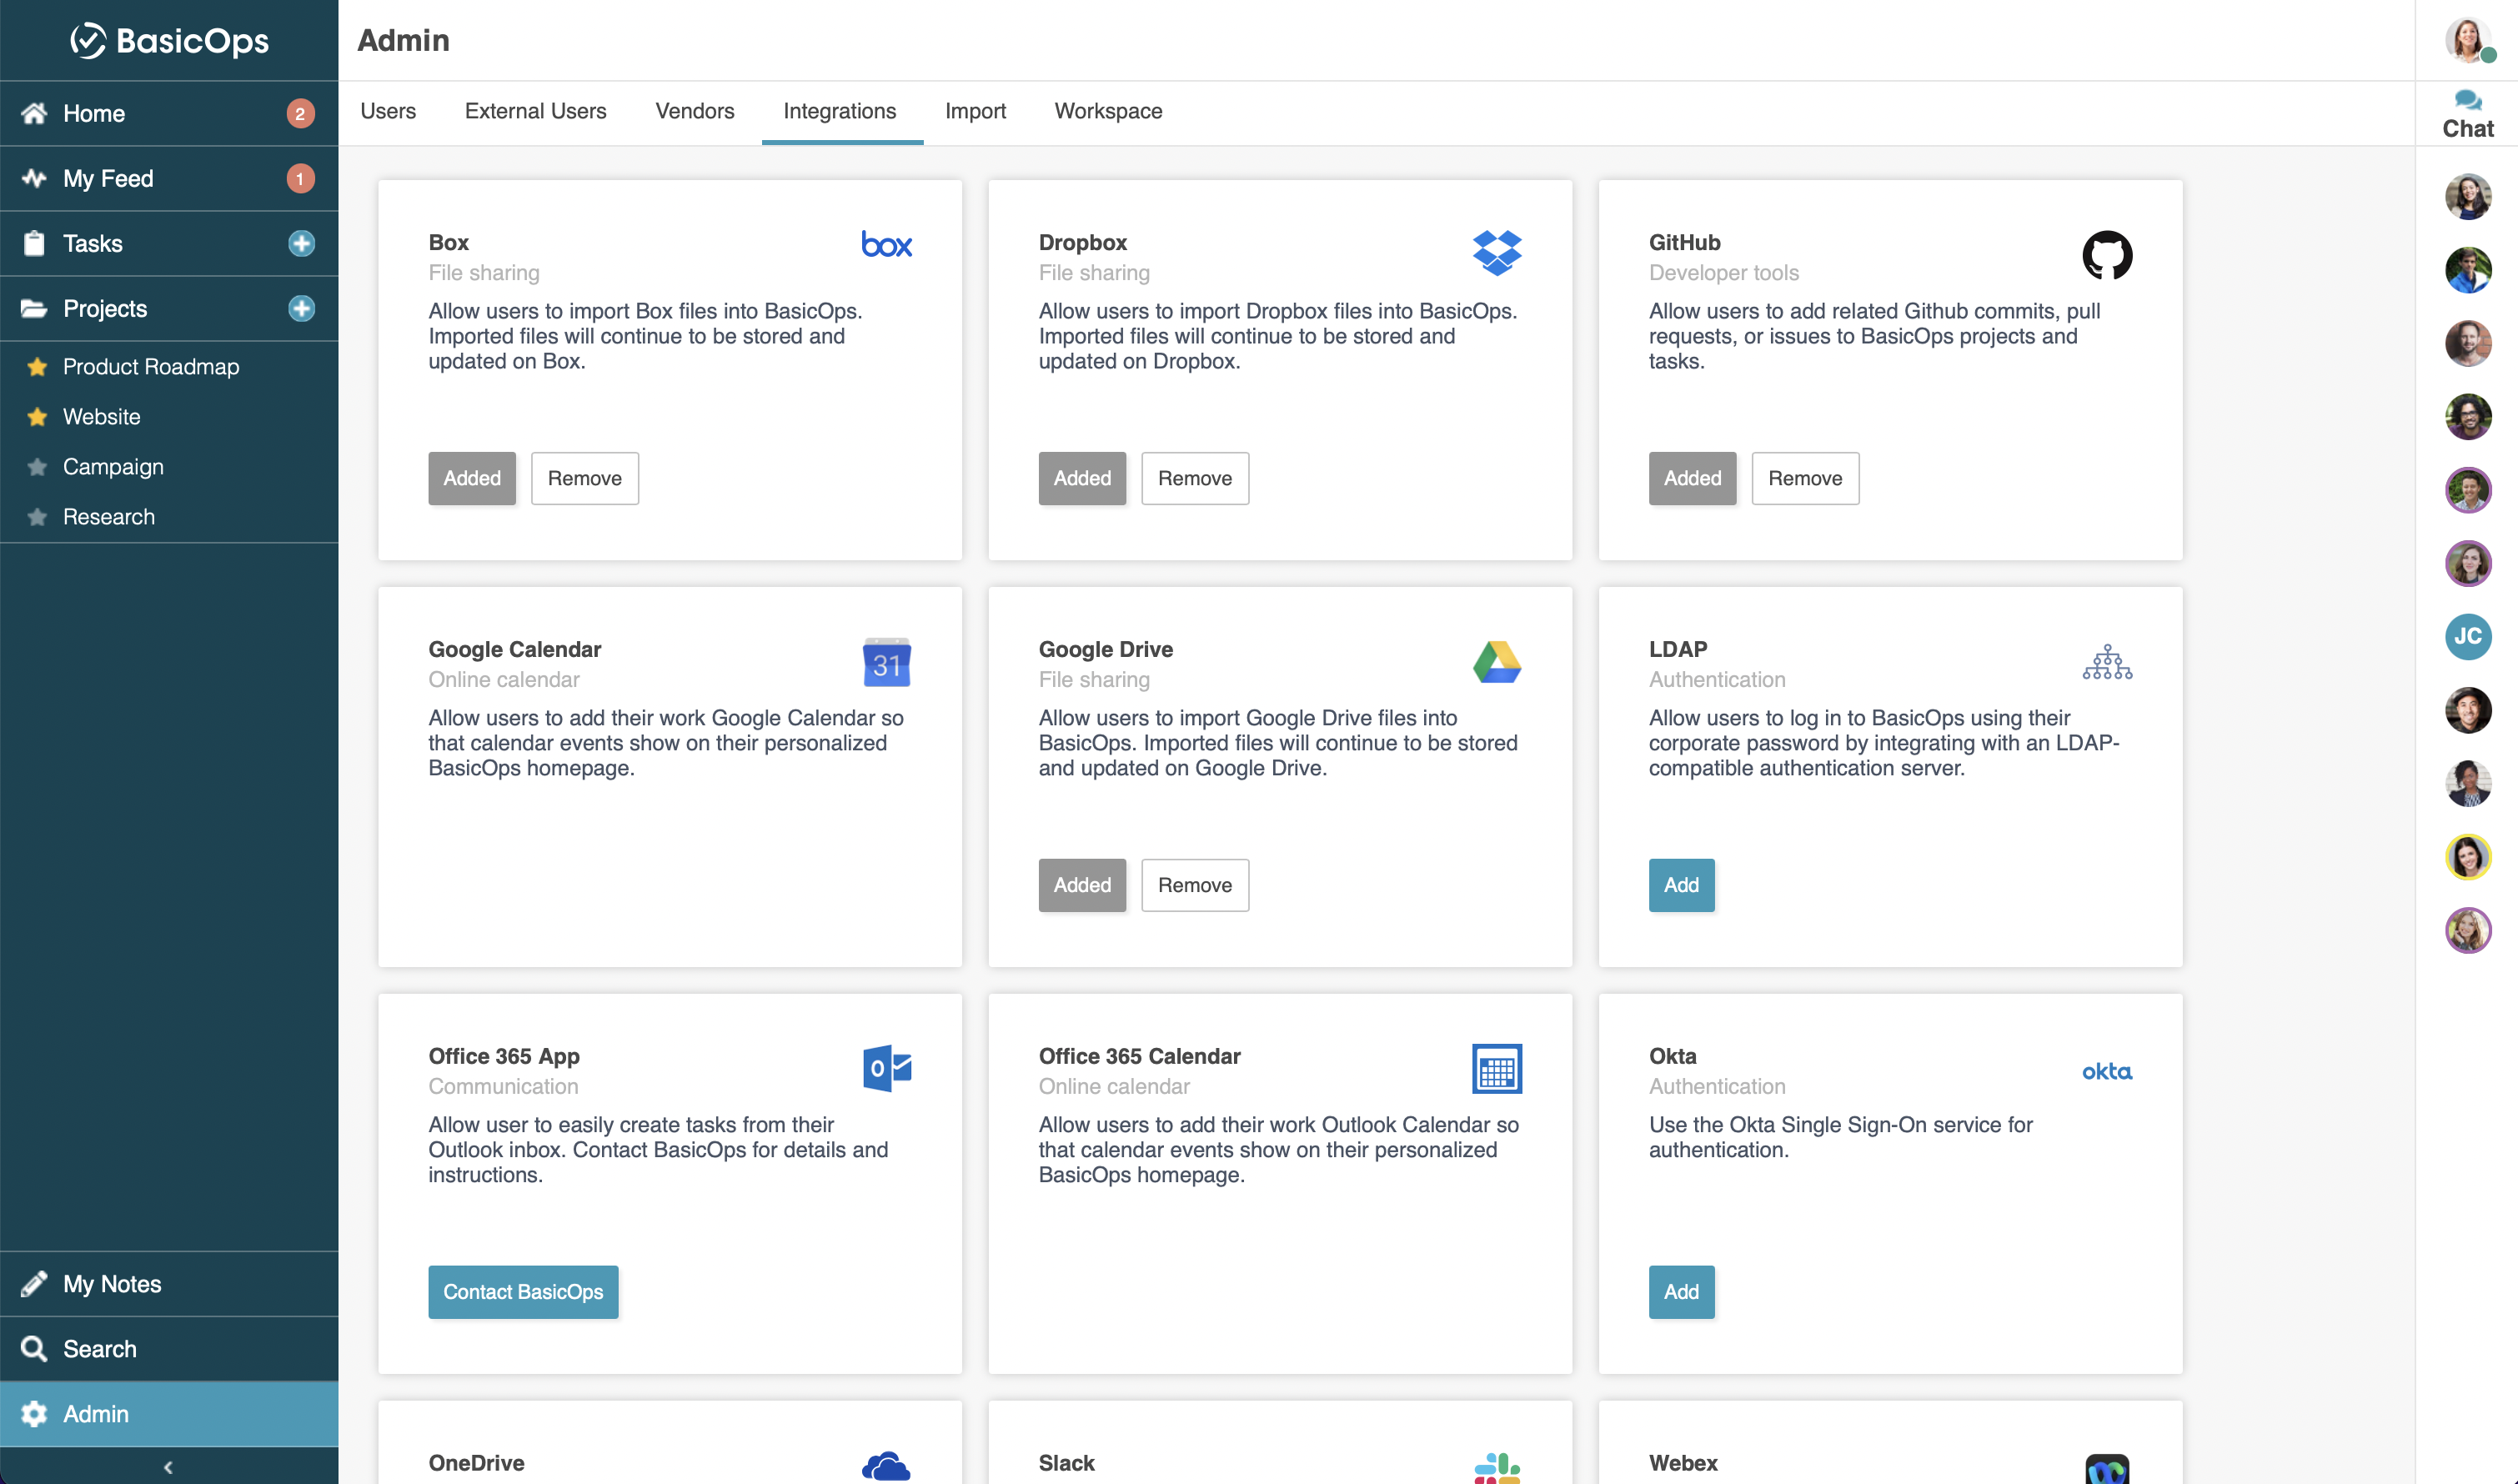This screenshot has width=2518, height=1484.
Task: Click the BasicOps logo
Action: [169, 41]
